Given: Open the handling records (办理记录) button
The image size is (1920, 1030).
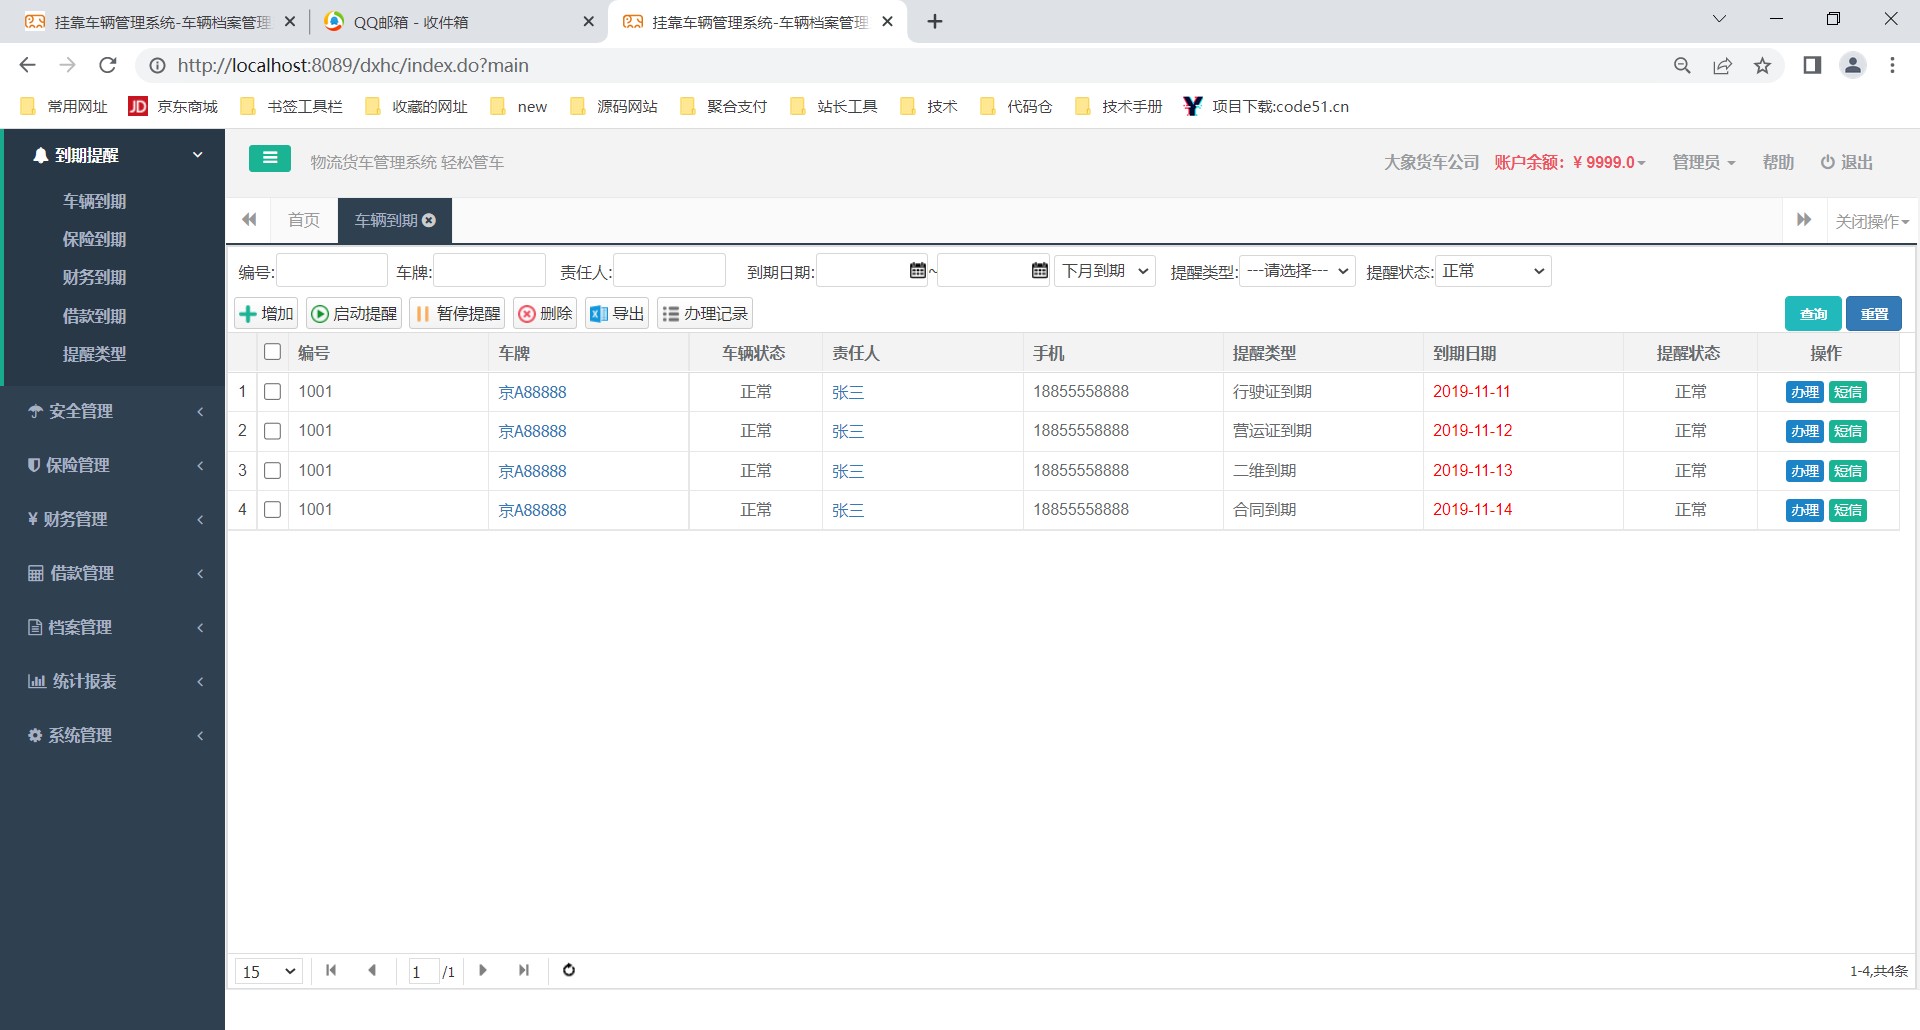Looking at the screenshot, I should click(705, 314).
